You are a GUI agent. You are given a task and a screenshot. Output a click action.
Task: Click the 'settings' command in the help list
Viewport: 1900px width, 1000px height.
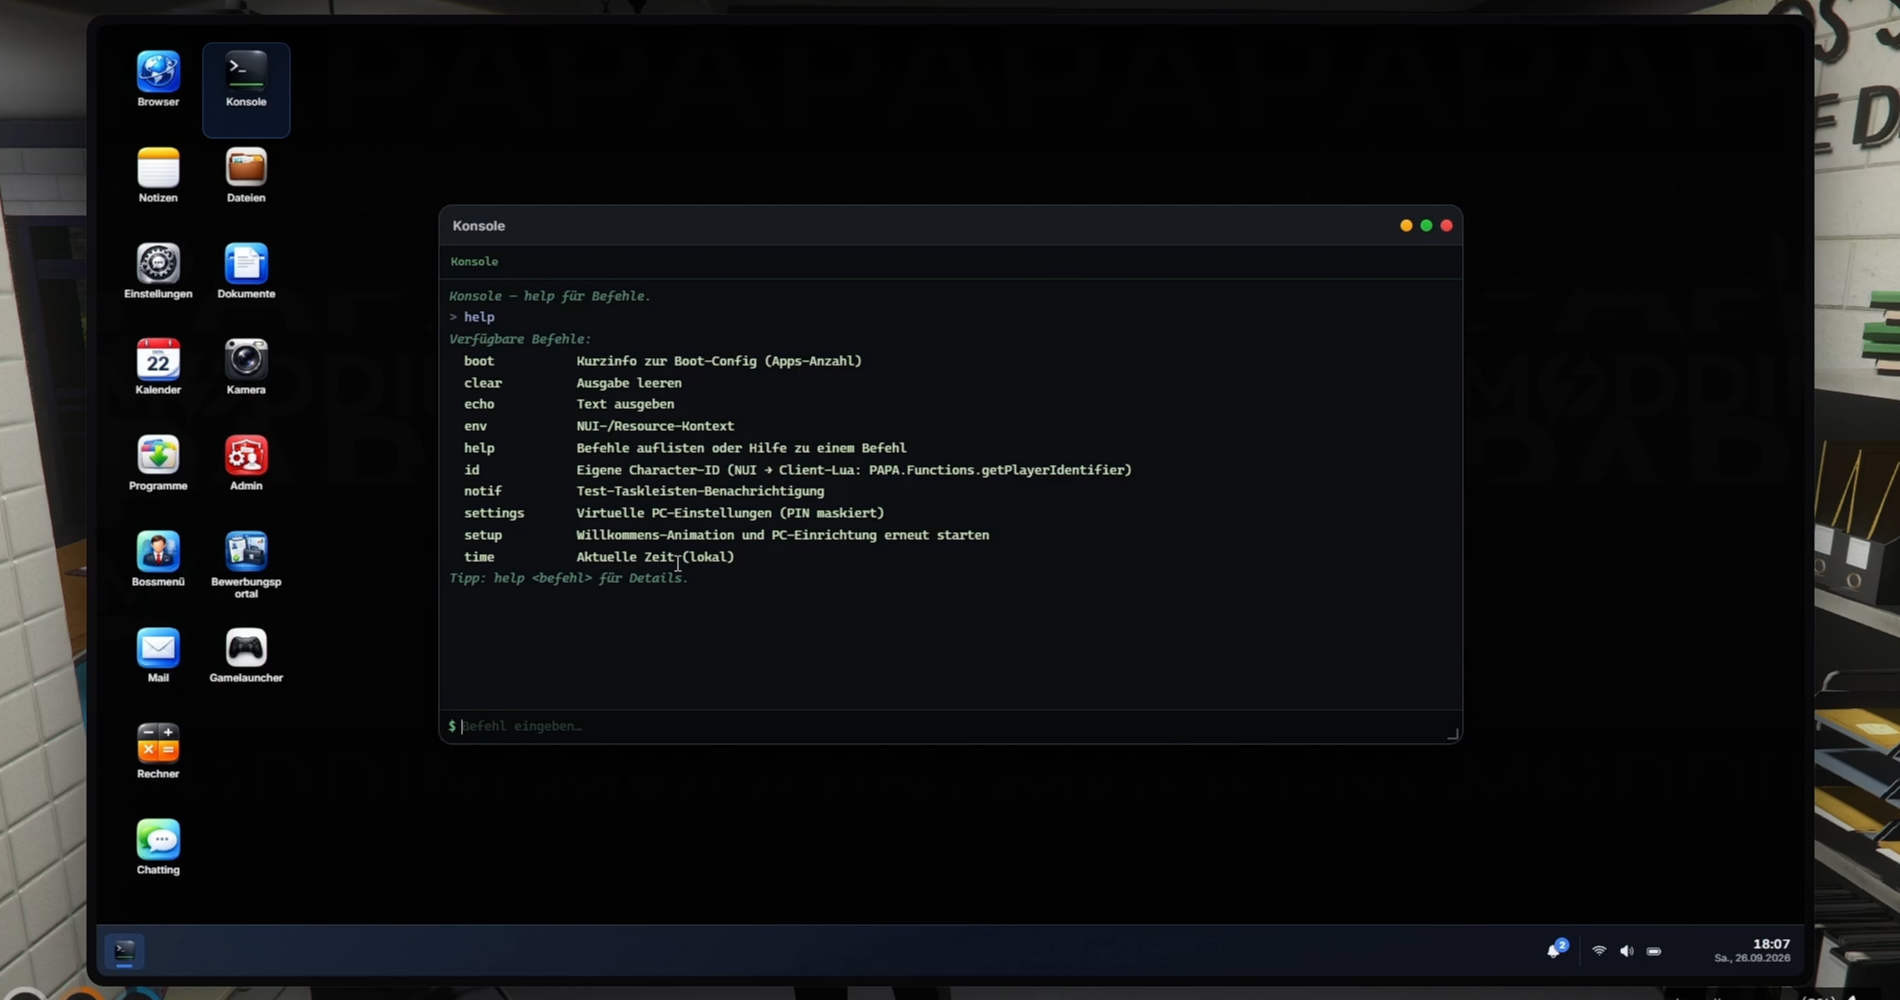coord(494,513)
